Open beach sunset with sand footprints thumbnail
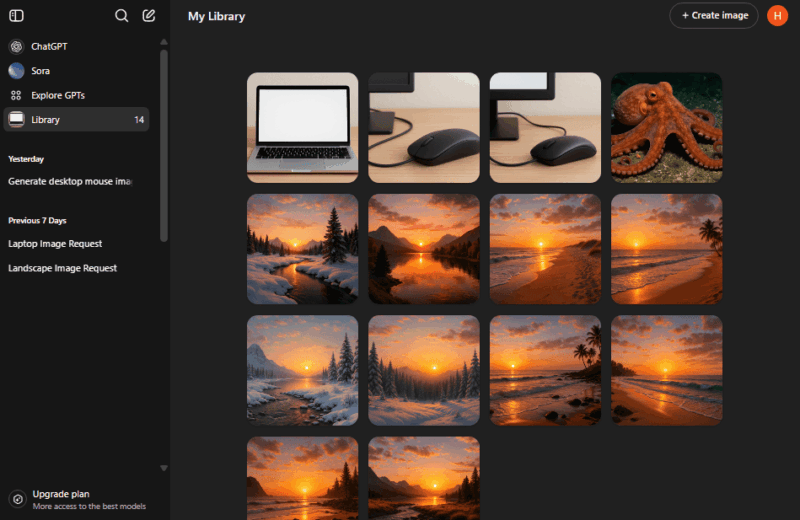Viewport: 800px width, 520px height. [545, 249]
